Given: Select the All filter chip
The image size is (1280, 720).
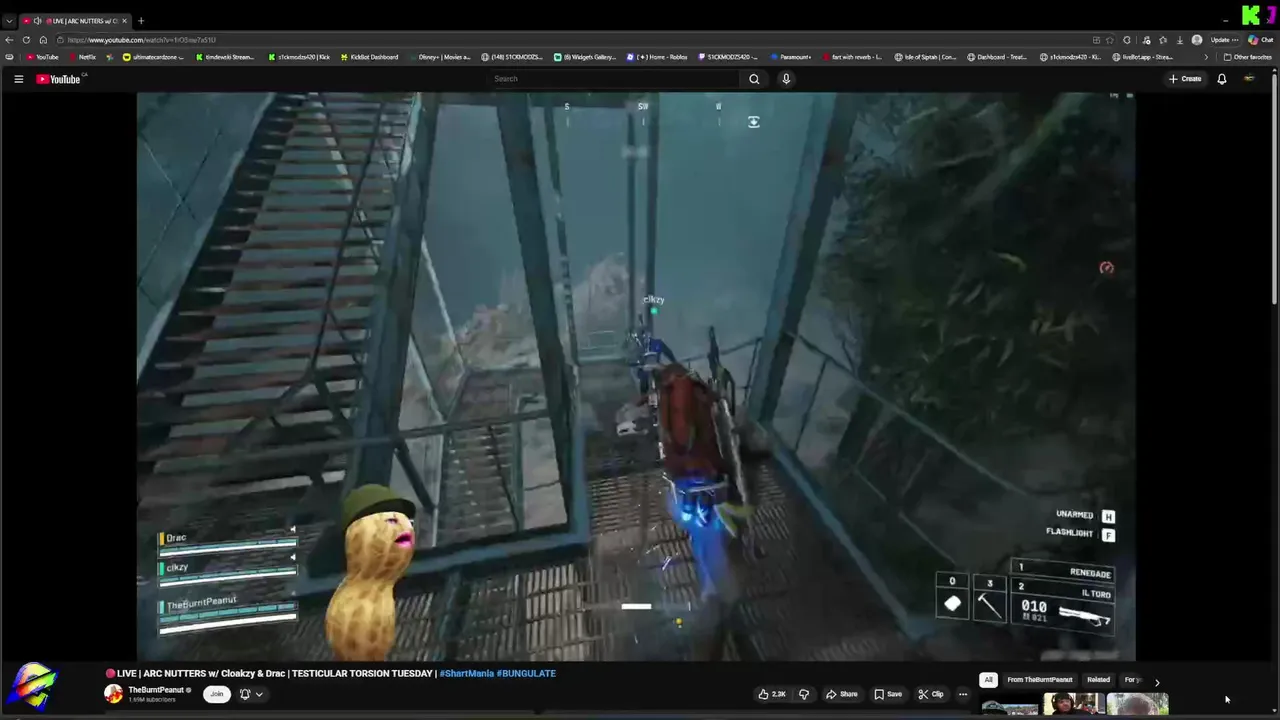Looking at the screenshot, I should click(988, 680).
